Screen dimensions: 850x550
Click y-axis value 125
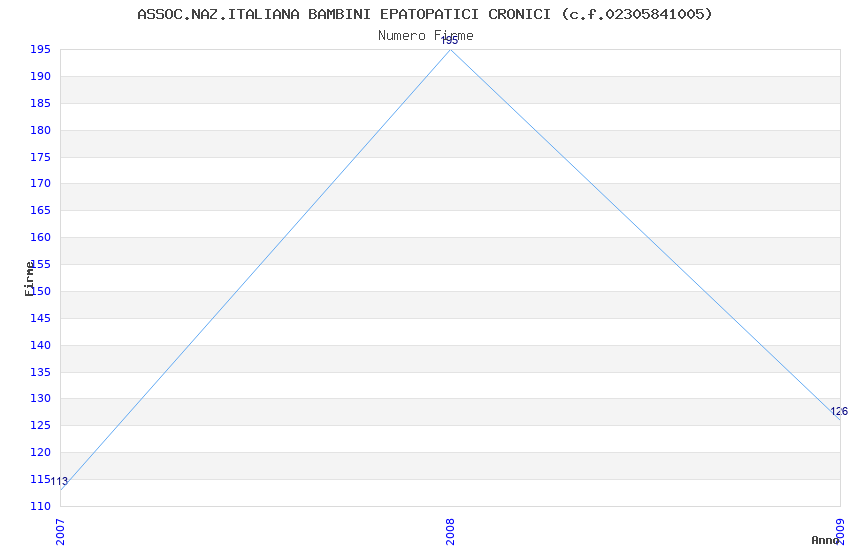click(40, 425)
